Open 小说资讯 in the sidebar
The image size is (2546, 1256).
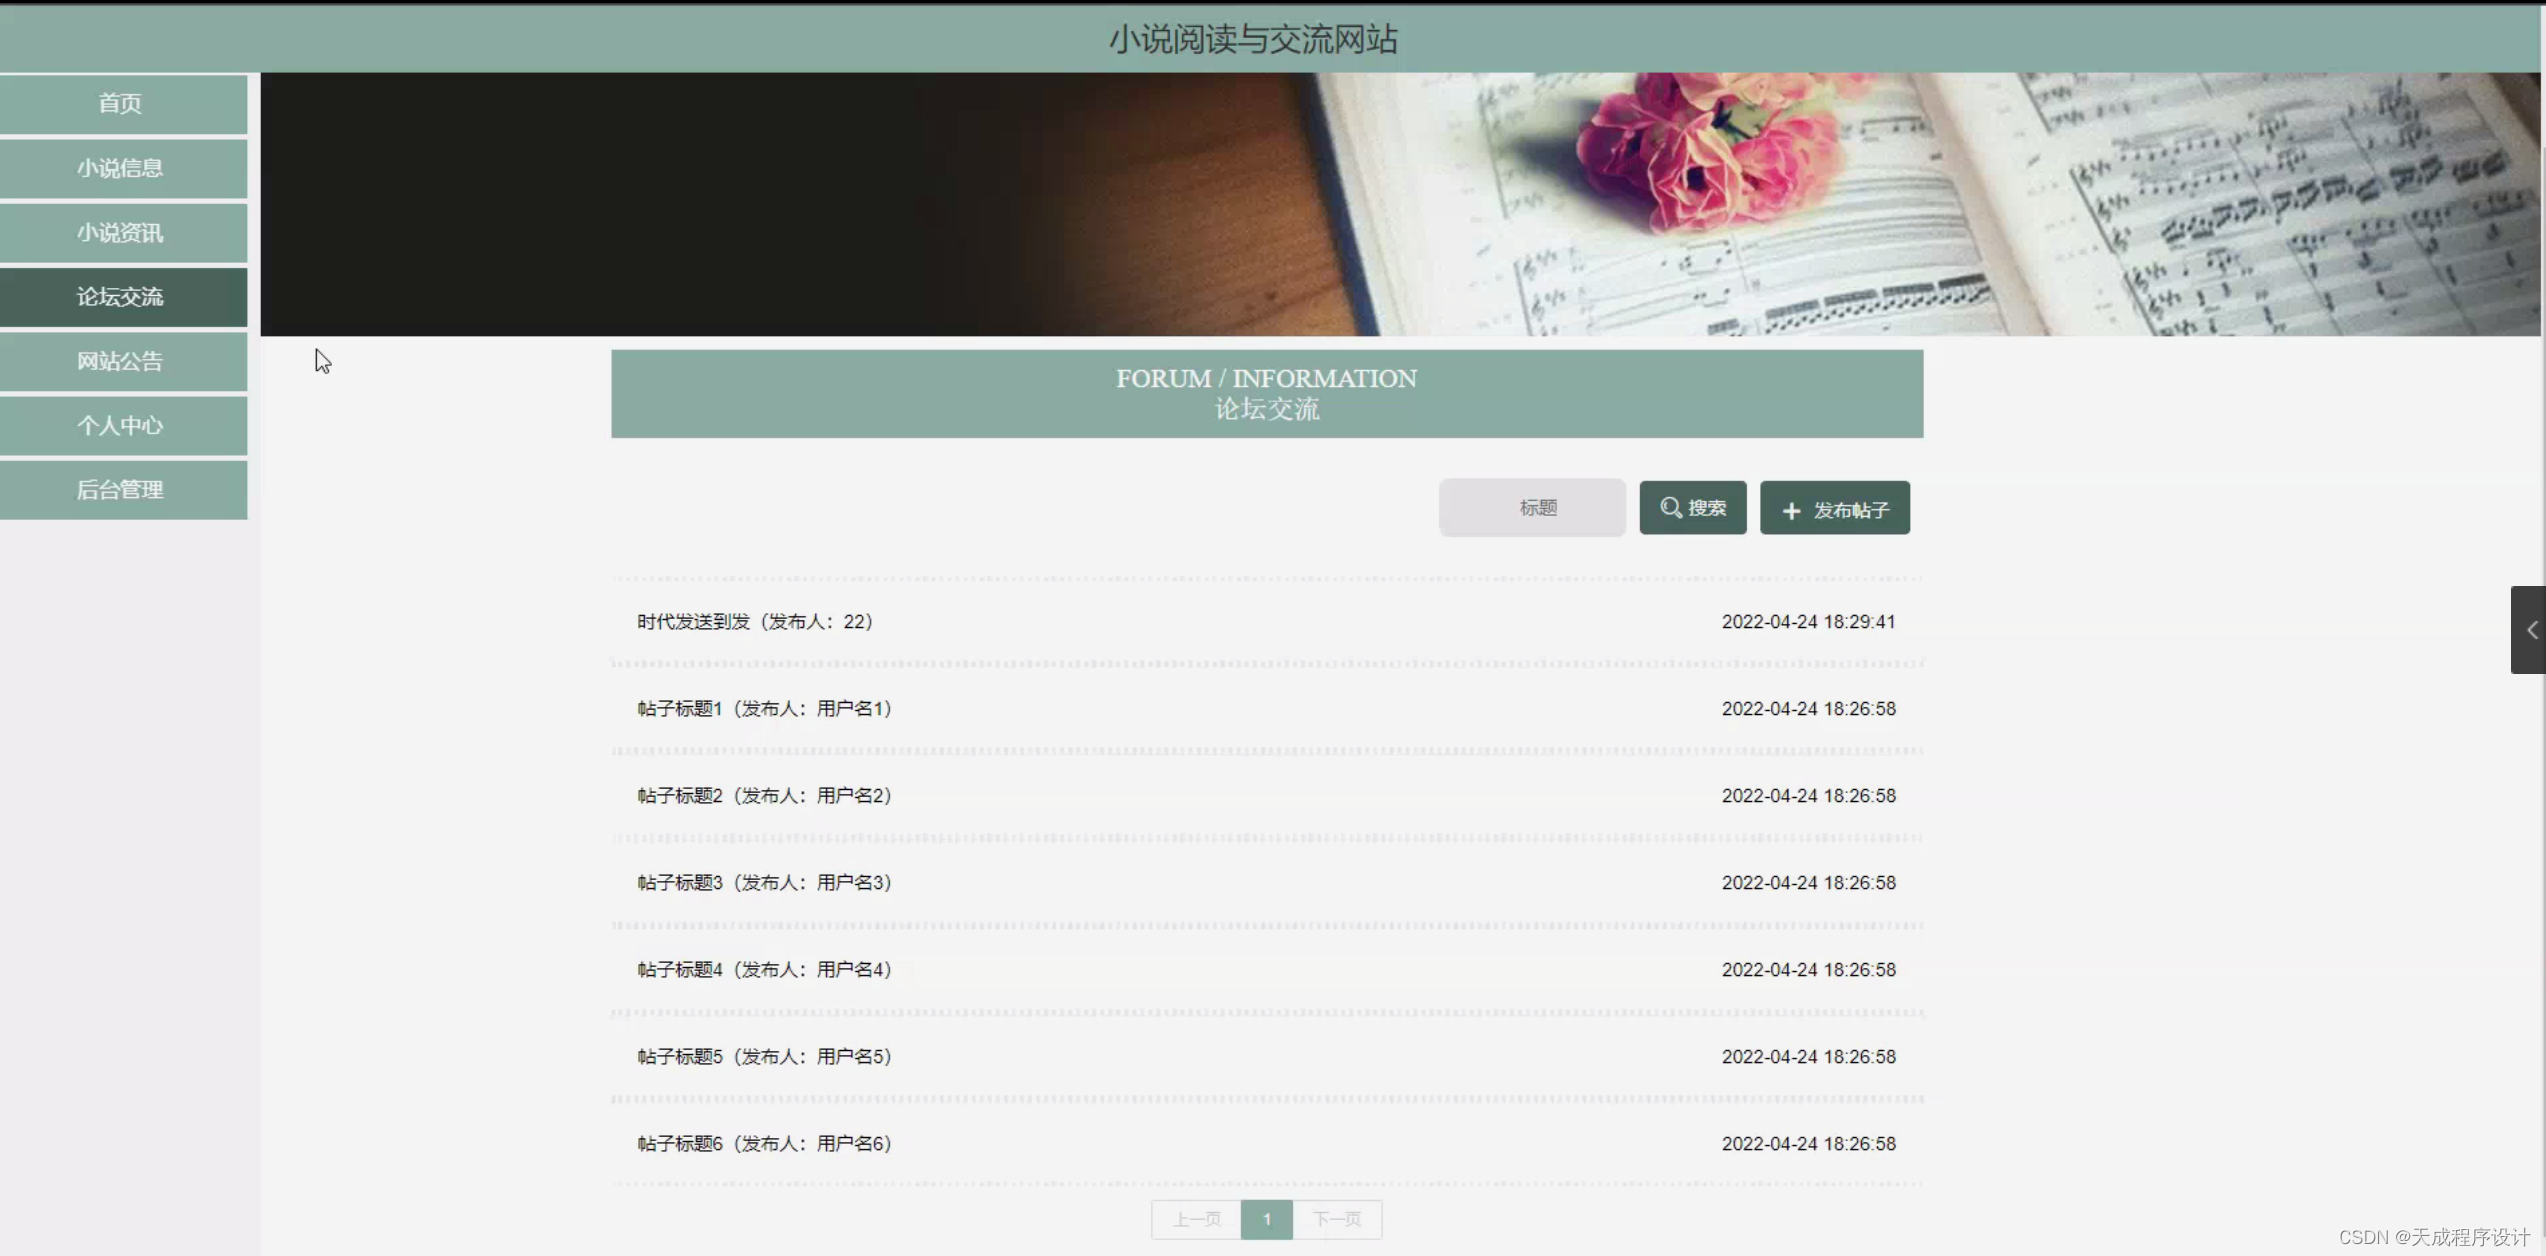click(x=123, y=233)
